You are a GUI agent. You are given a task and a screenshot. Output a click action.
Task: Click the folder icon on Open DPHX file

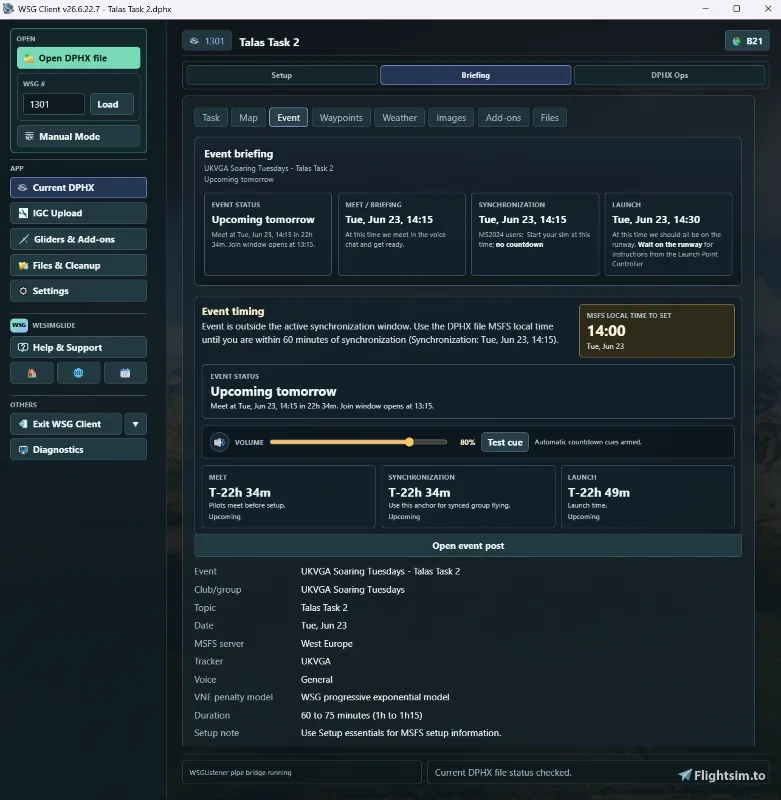pos(29,58)
